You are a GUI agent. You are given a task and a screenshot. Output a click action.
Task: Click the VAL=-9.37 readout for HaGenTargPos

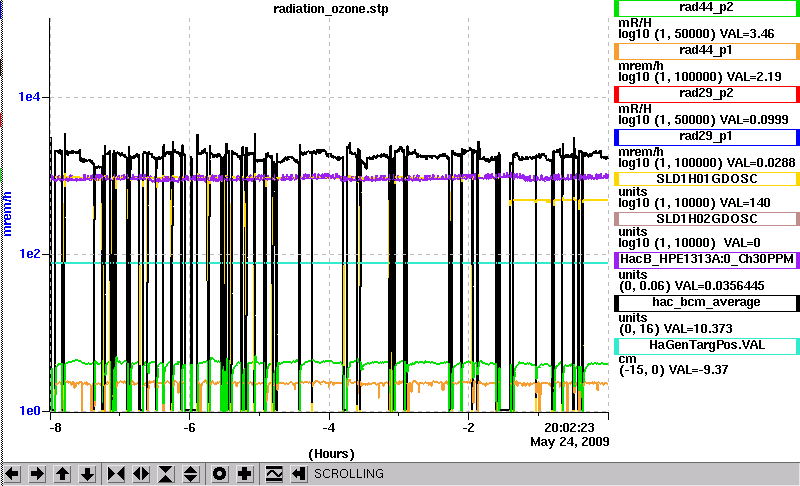click(698, 370)
